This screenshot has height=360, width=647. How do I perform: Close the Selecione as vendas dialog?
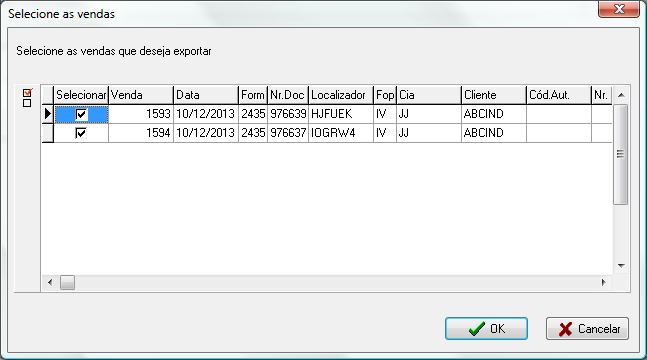[619, 9]
